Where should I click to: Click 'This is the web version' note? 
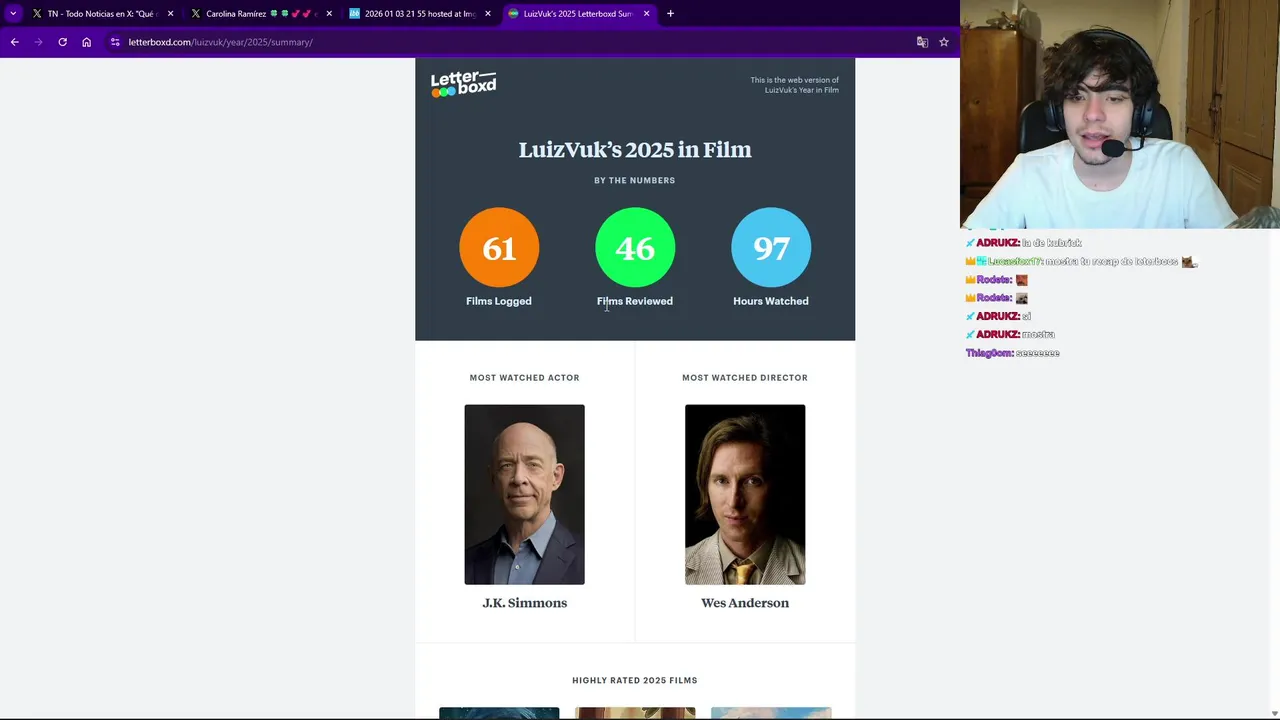click(795, 85)
